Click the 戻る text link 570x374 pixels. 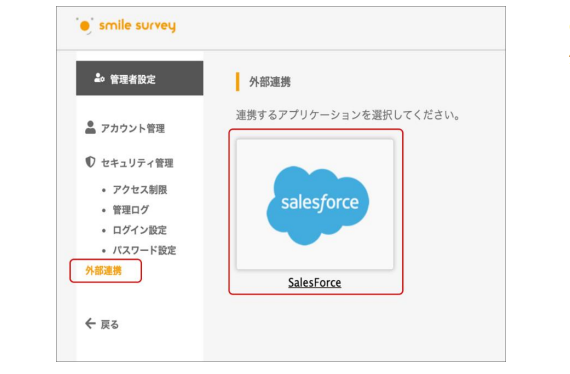pos(110,325)
